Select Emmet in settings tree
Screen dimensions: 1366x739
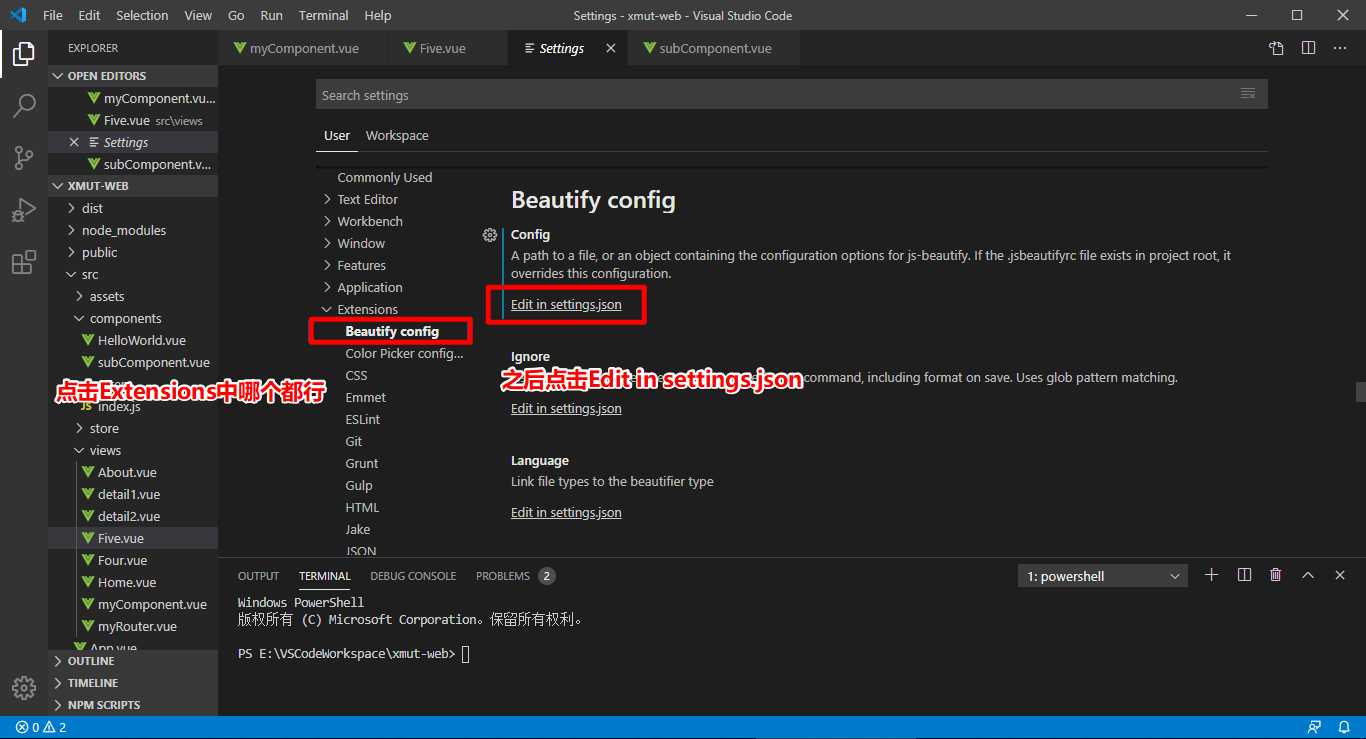pos(365,397)
